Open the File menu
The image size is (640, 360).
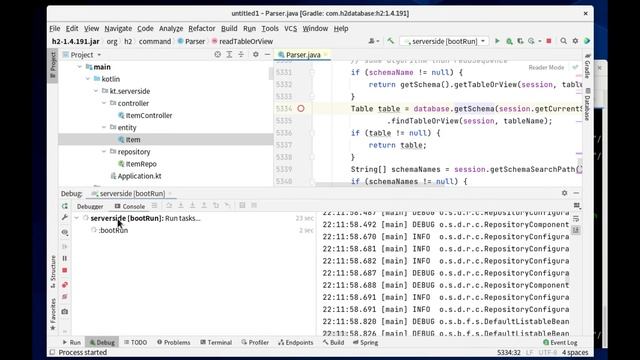pyautogui.click(x=55, y=28)
